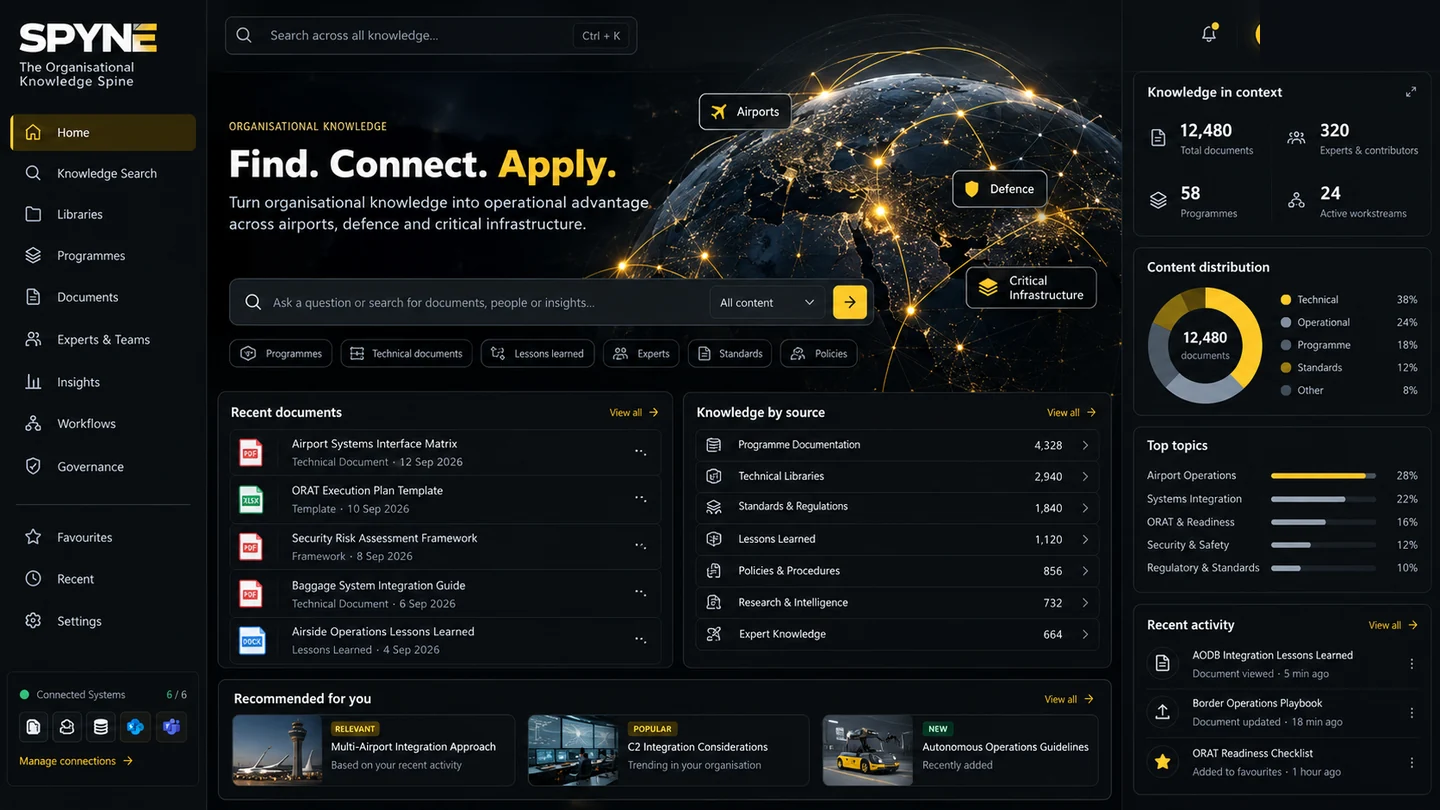Click the DOCX icon of Airside Operations Lessons Learned
1440x810 pixels.
252,640
